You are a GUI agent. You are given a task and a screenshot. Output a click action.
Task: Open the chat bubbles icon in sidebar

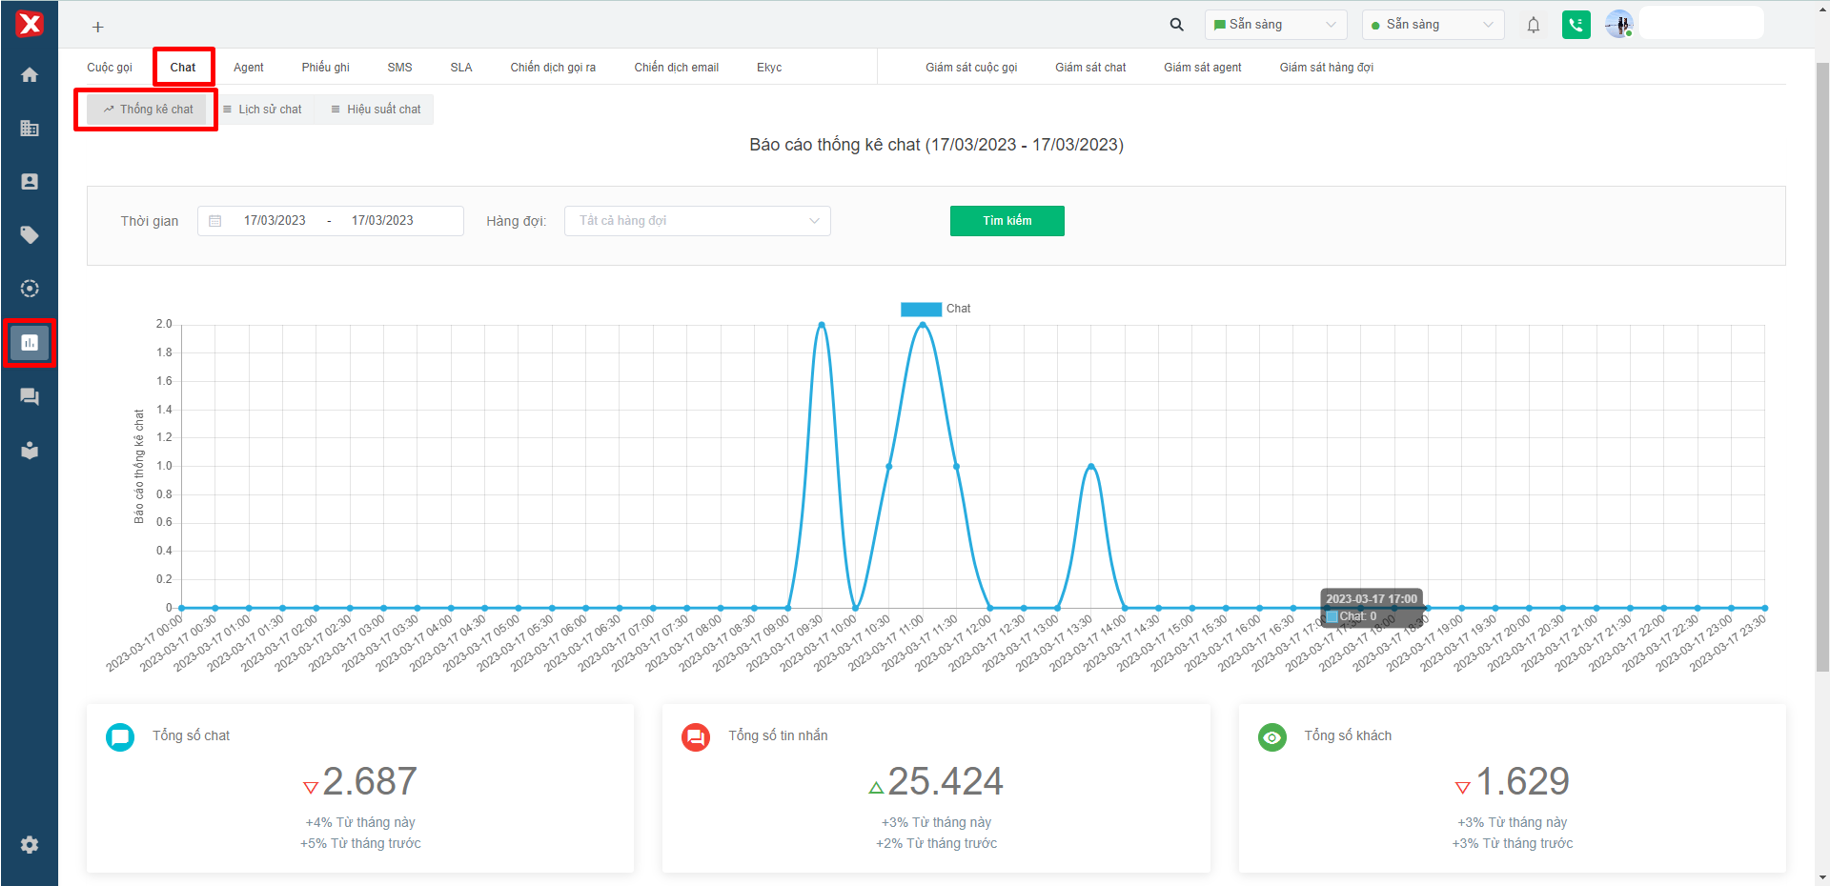coord(30,397)
